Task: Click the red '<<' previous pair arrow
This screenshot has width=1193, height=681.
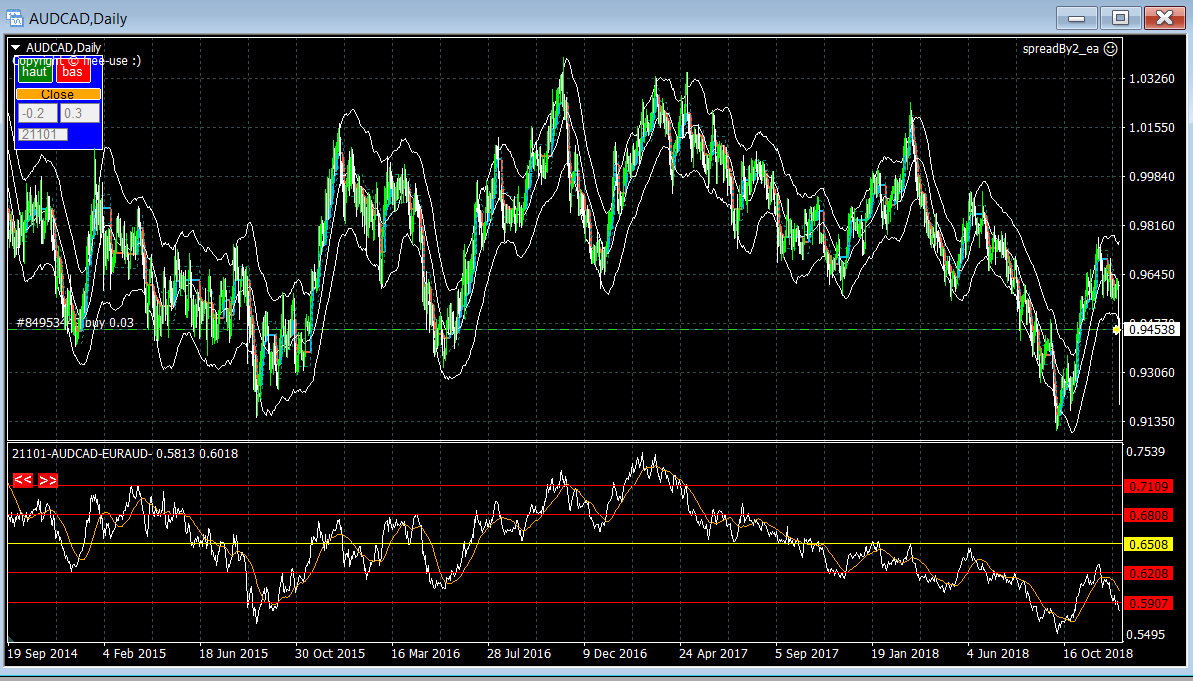Action: point(23,481)
